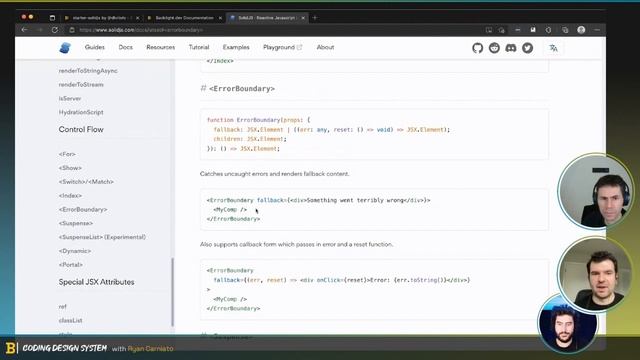Go back with browser back arrow
Screen dimensions: 640x360
(x=24, y=30)
